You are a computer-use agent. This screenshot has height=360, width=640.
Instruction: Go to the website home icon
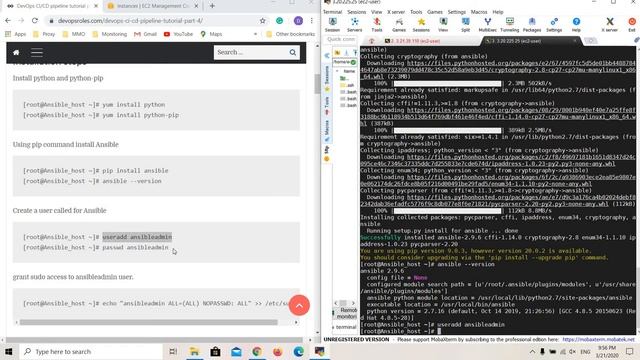[x=16, y=52]
